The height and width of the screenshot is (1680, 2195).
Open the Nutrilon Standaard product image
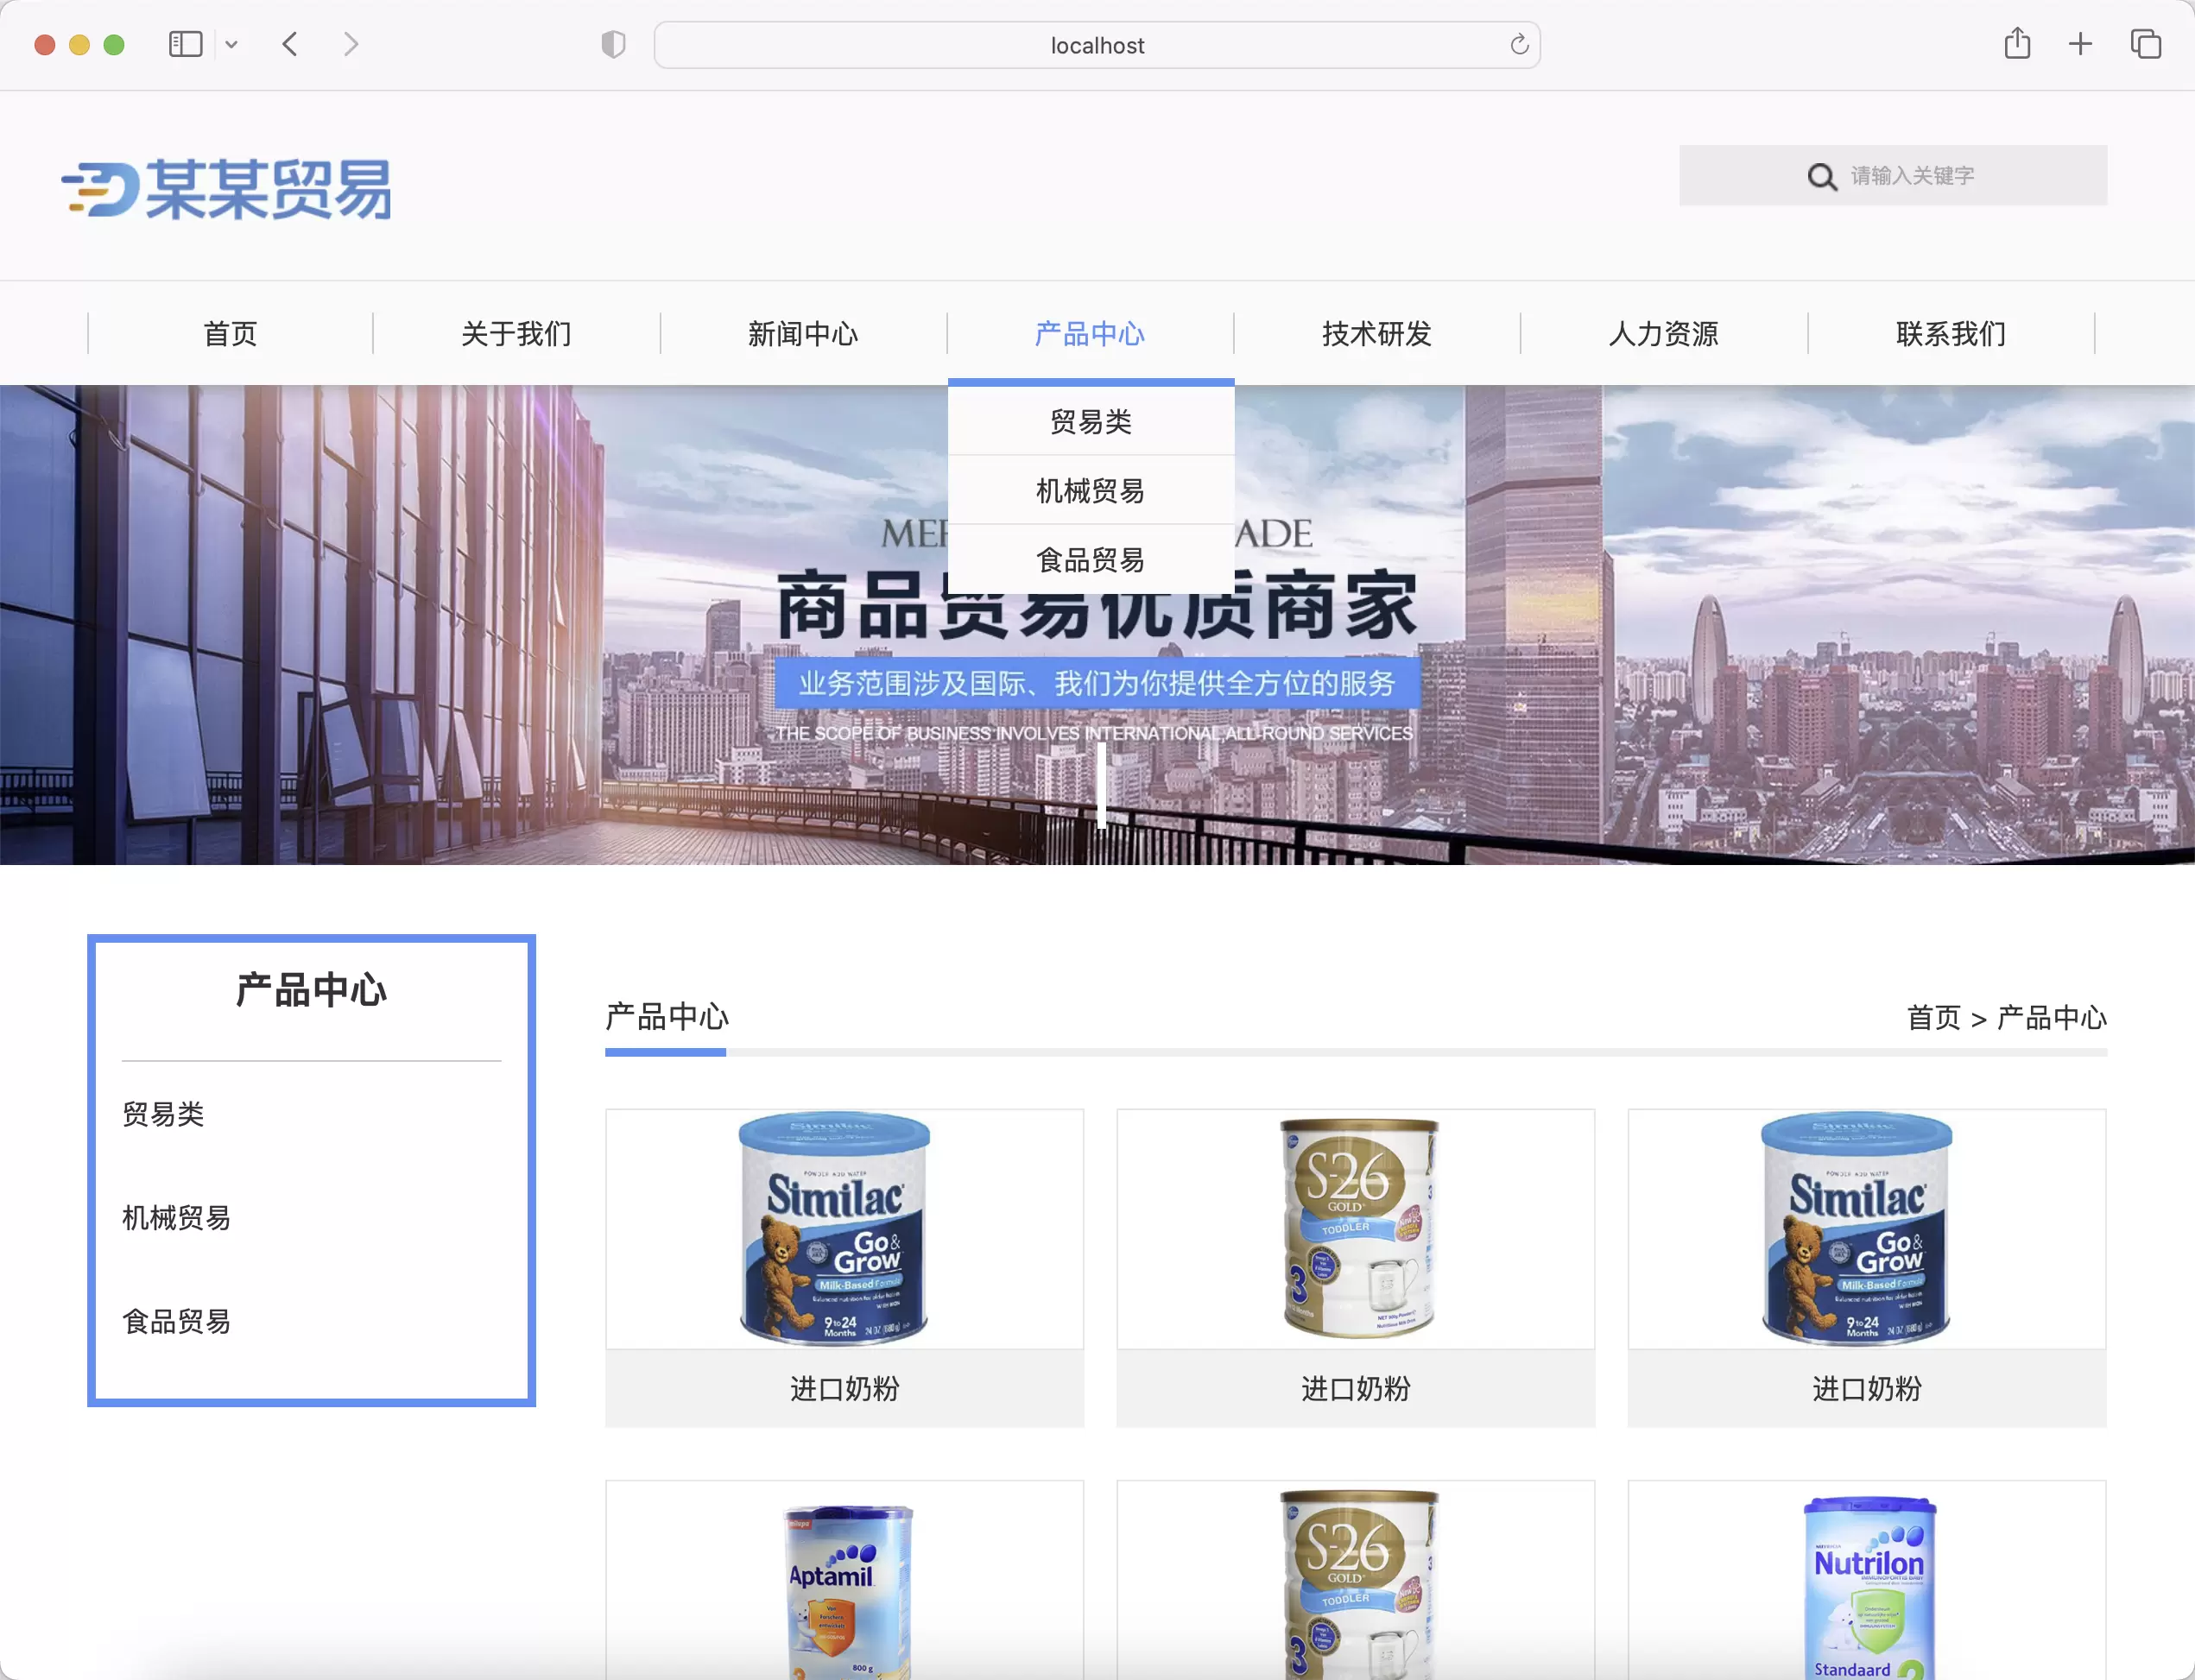click(x=1866, y=1581)
